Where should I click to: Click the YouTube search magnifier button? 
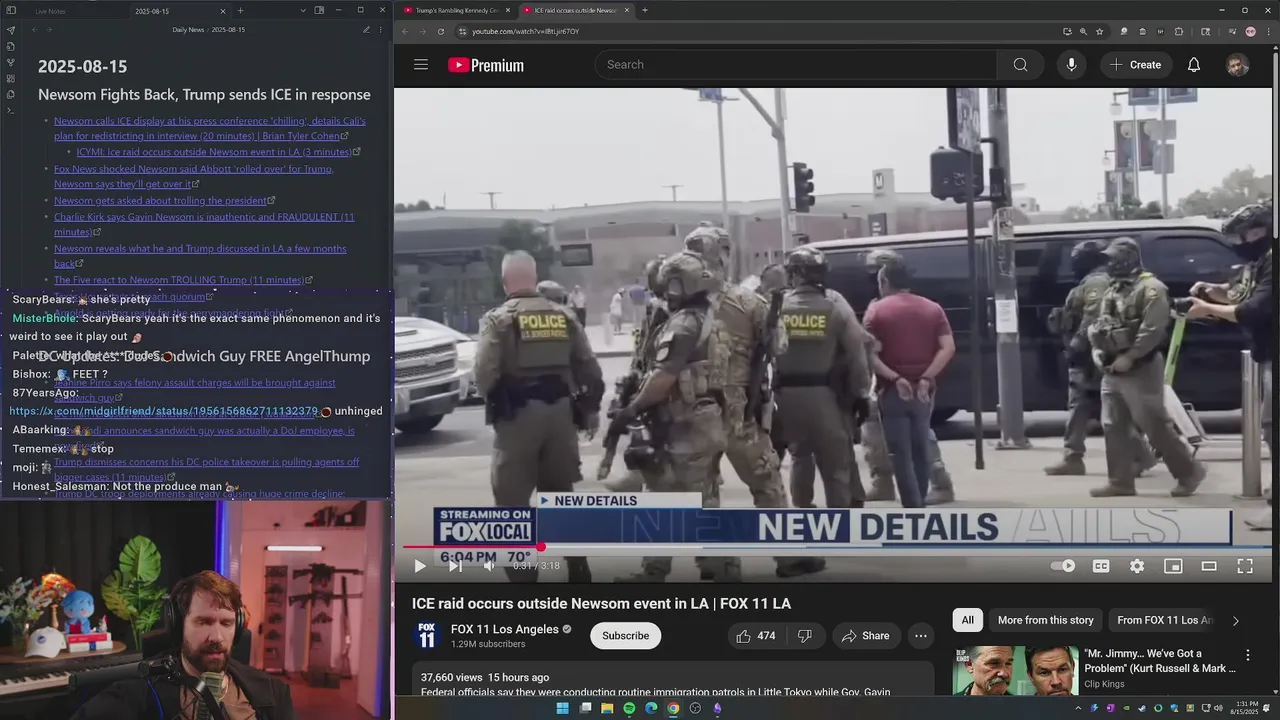(1020, 65)
